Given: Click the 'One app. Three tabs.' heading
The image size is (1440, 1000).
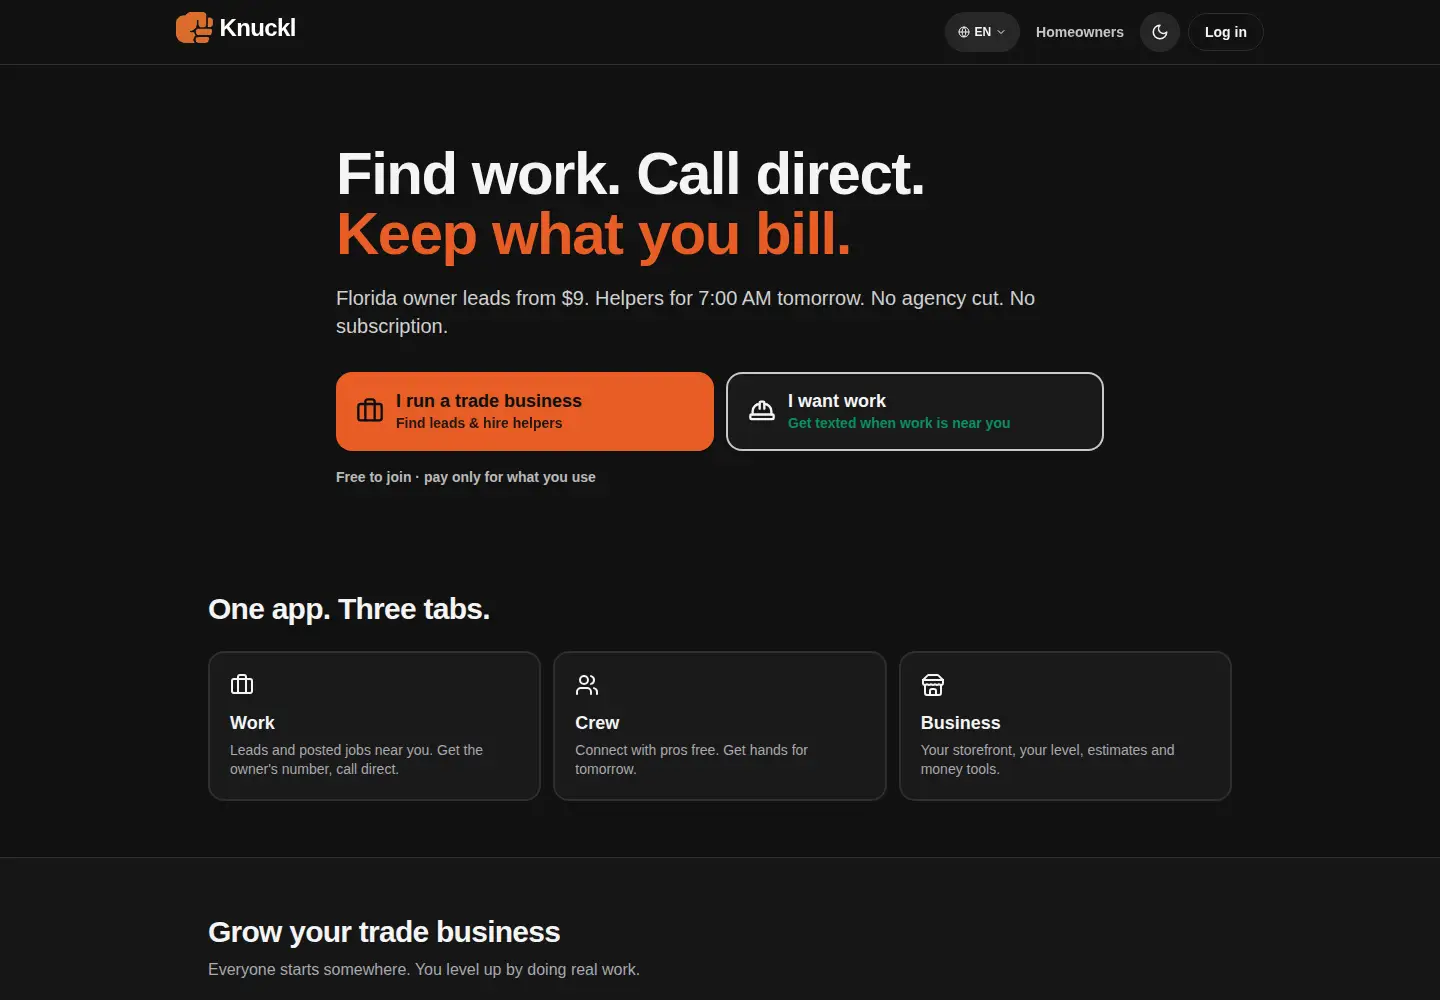Looking at the screenshot, I should (x=349, y=609).
